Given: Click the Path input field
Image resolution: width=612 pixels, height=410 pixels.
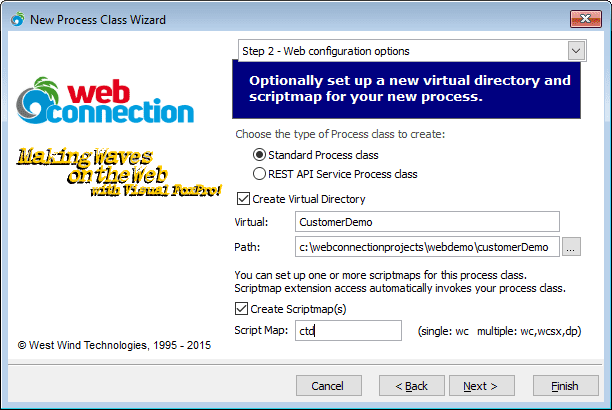Looking at the screenshot, I should click(427, 247).
